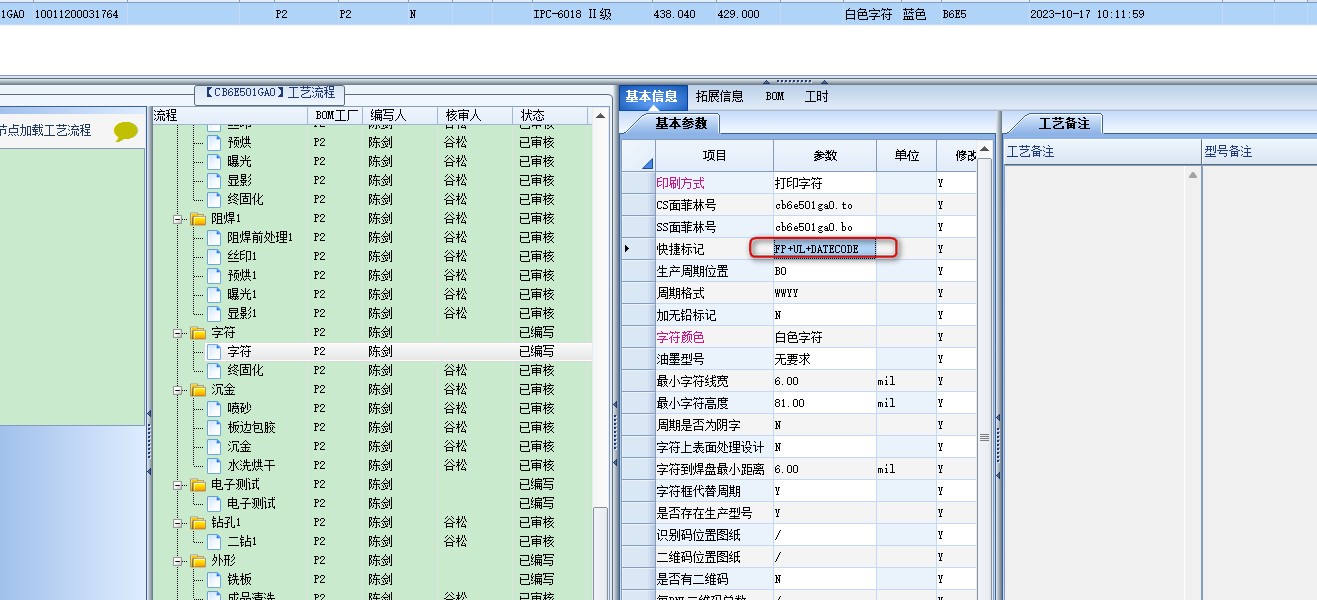
Task: Click the document icon of the highlighted 字符 step
Action: (x=213, y=351)
